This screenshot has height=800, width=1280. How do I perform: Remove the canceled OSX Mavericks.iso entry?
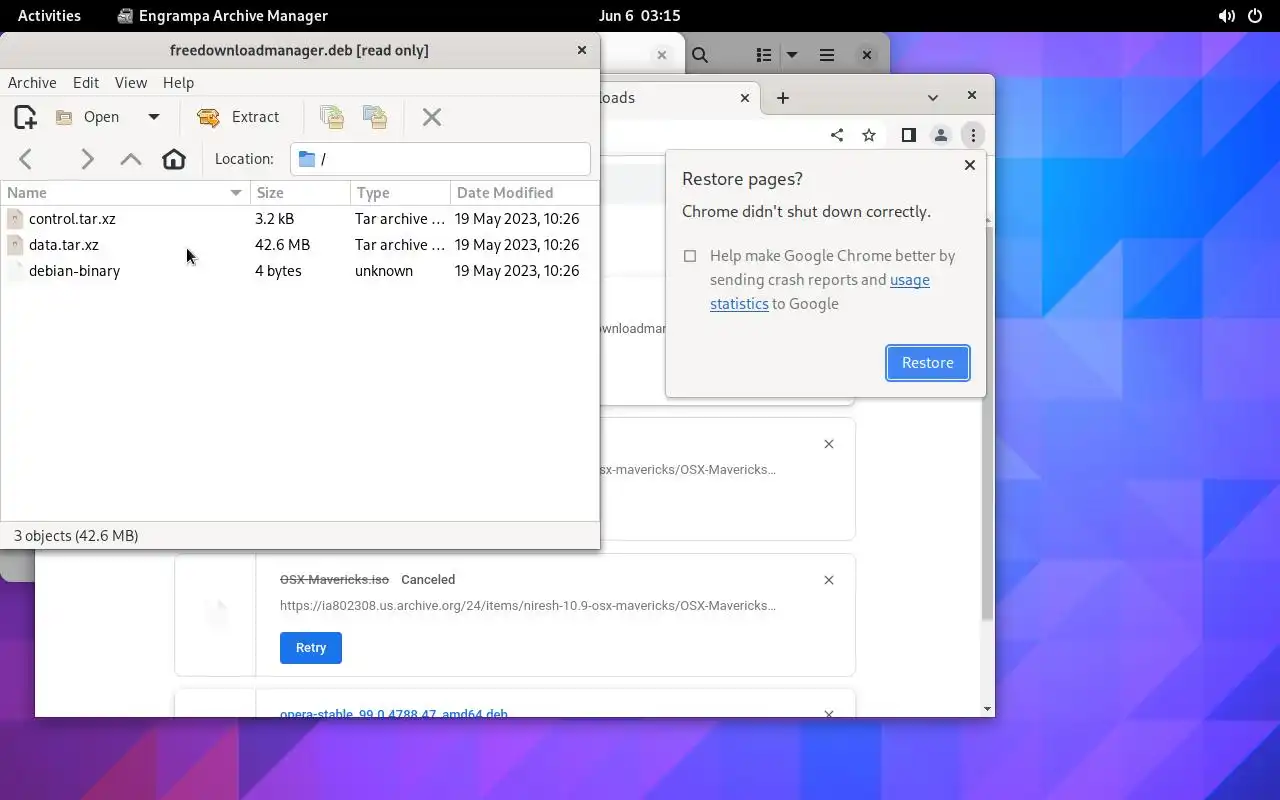(829, 580)
